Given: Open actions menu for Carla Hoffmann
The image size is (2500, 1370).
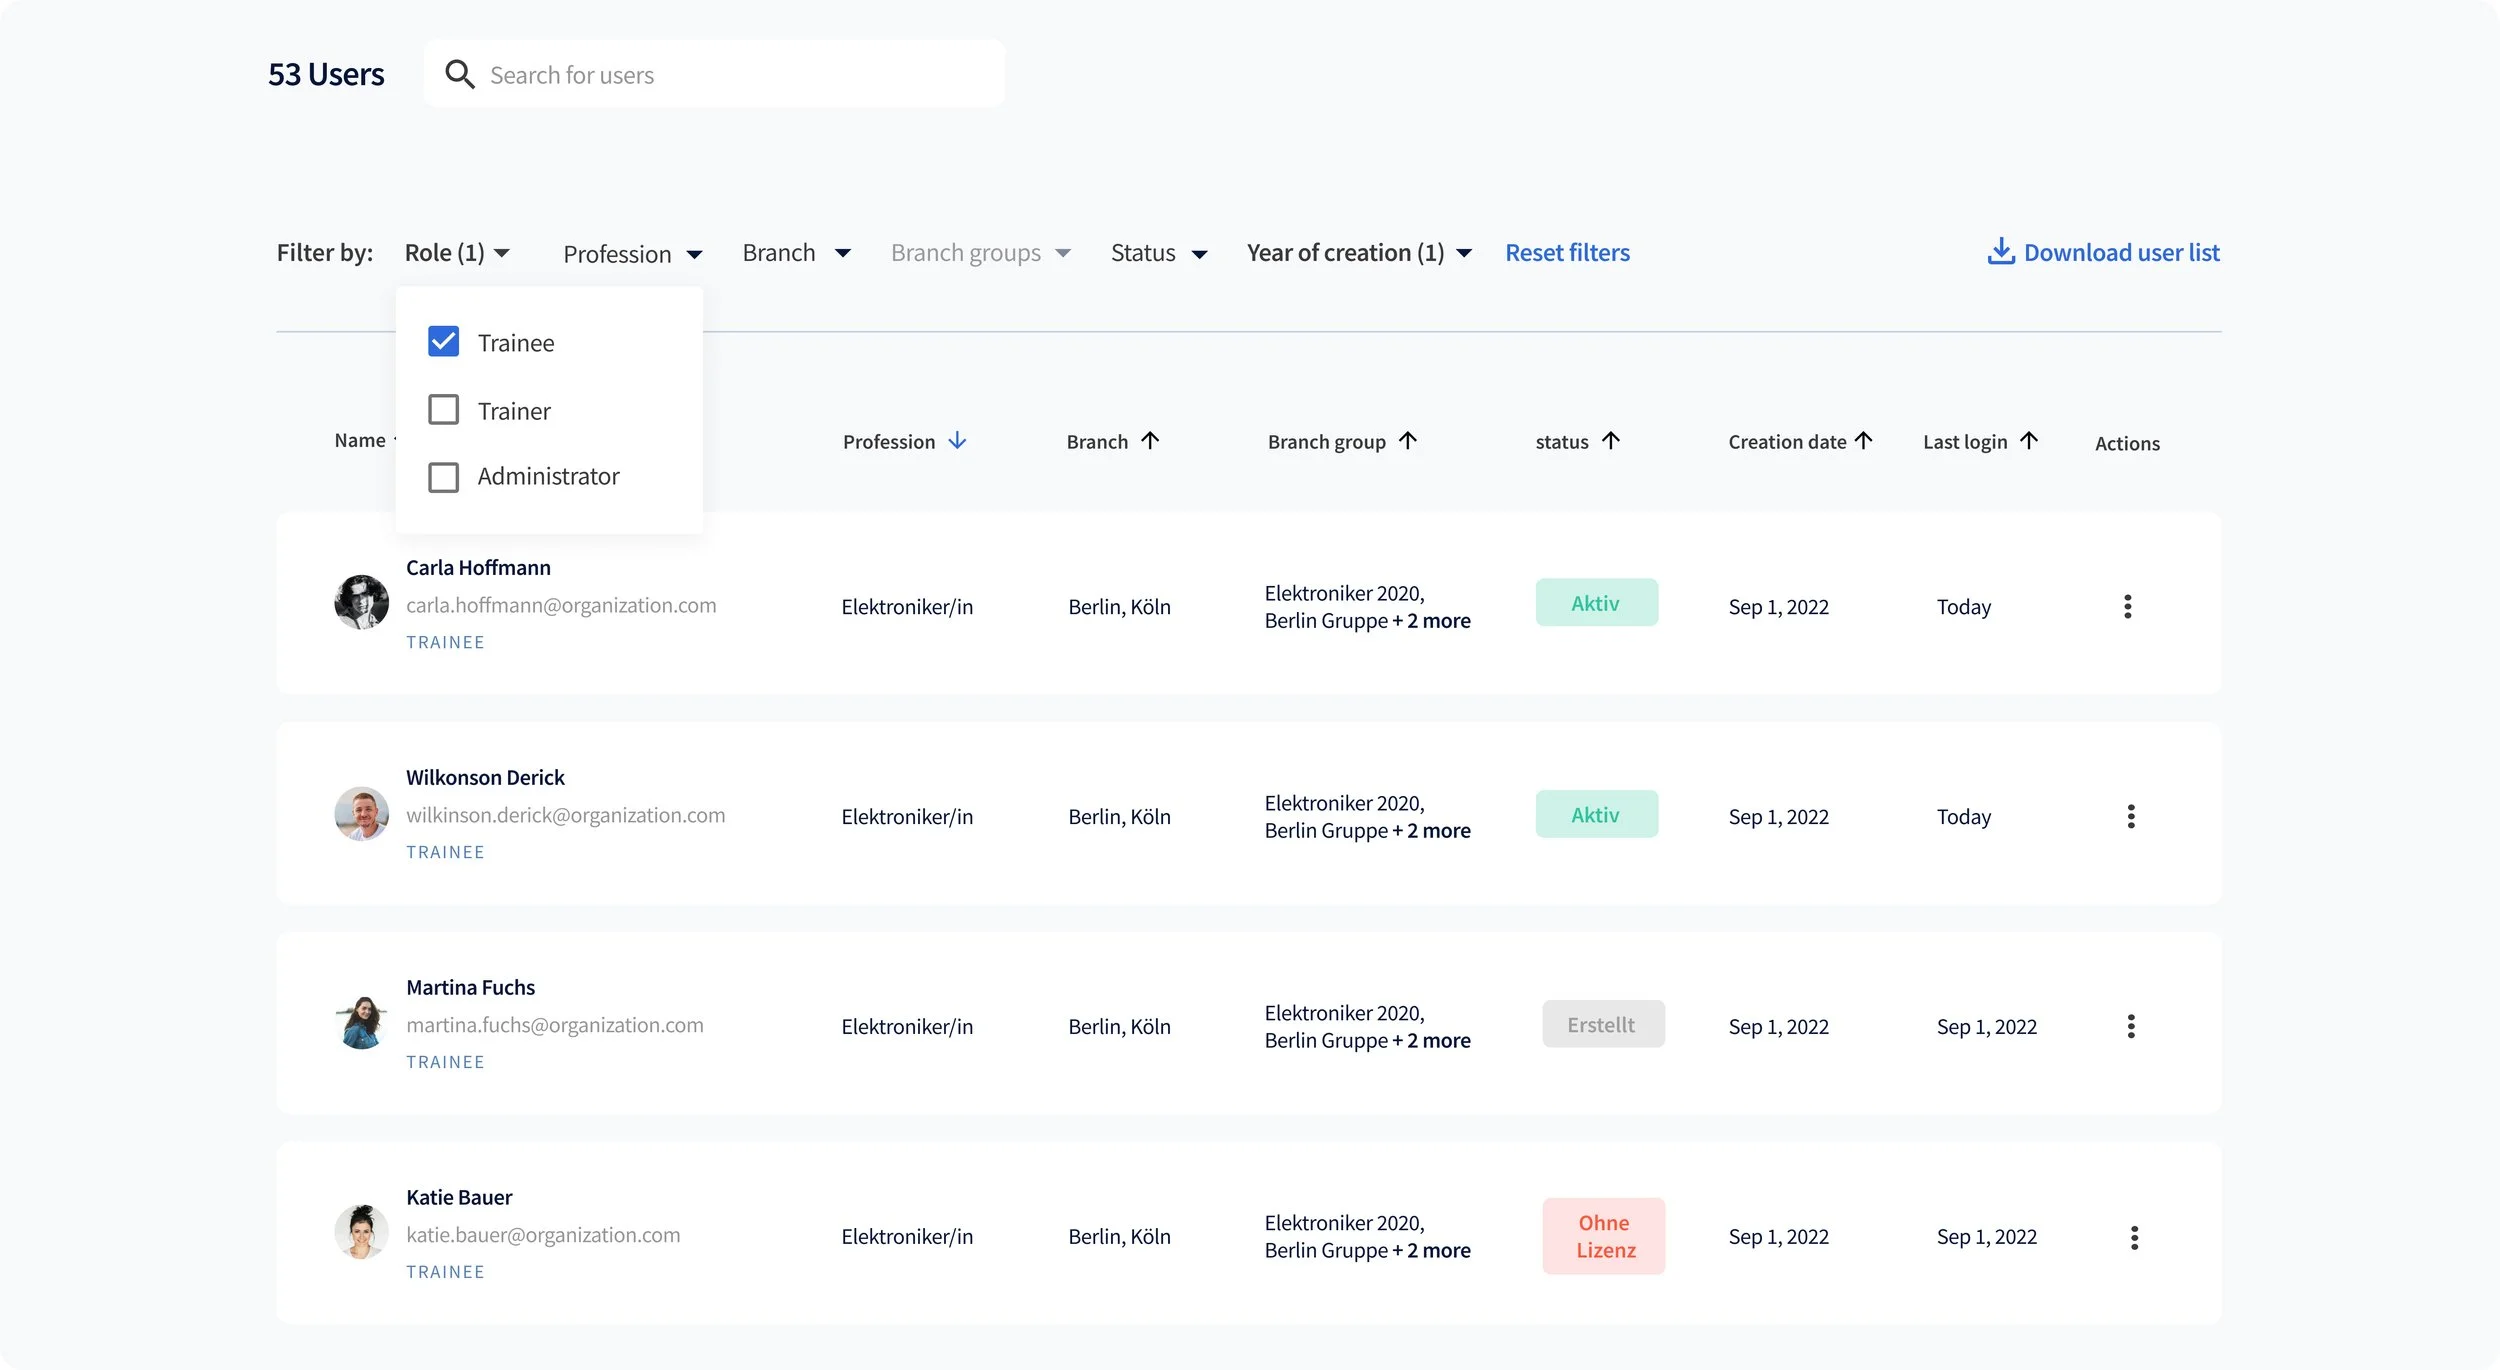Looking at the screenshot, I should [x=2127, y=607].
